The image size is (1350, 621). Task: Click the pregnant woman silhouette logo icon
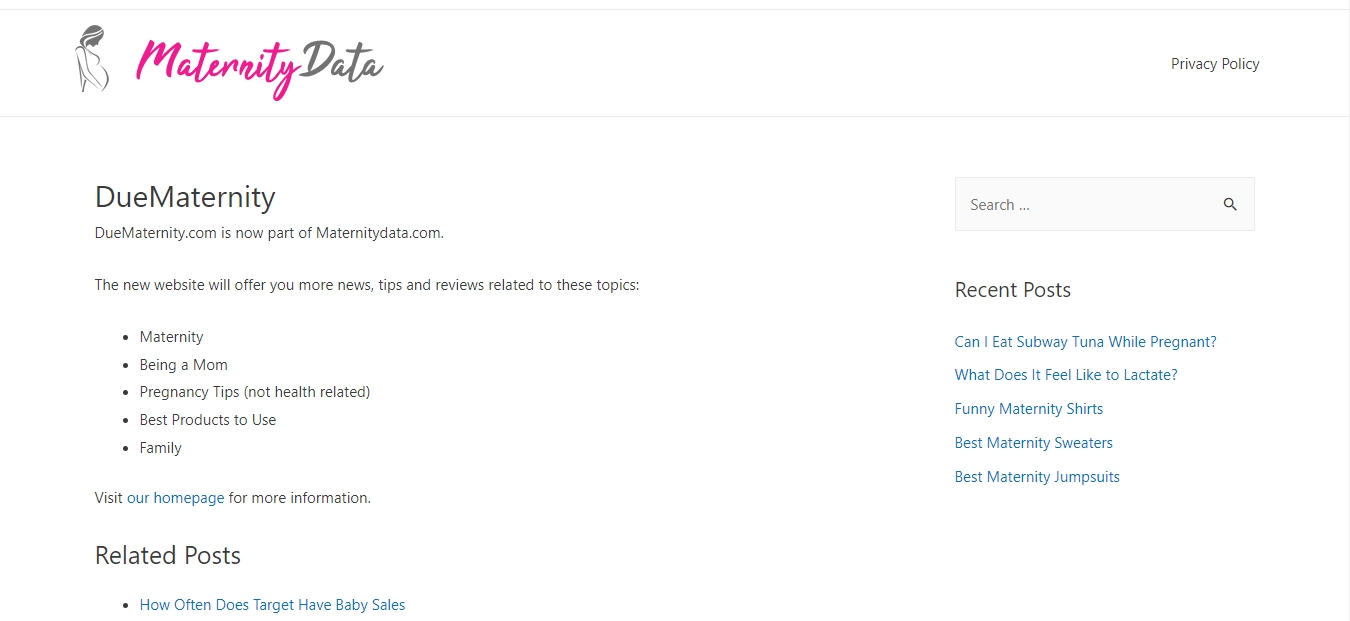(92, 59)
